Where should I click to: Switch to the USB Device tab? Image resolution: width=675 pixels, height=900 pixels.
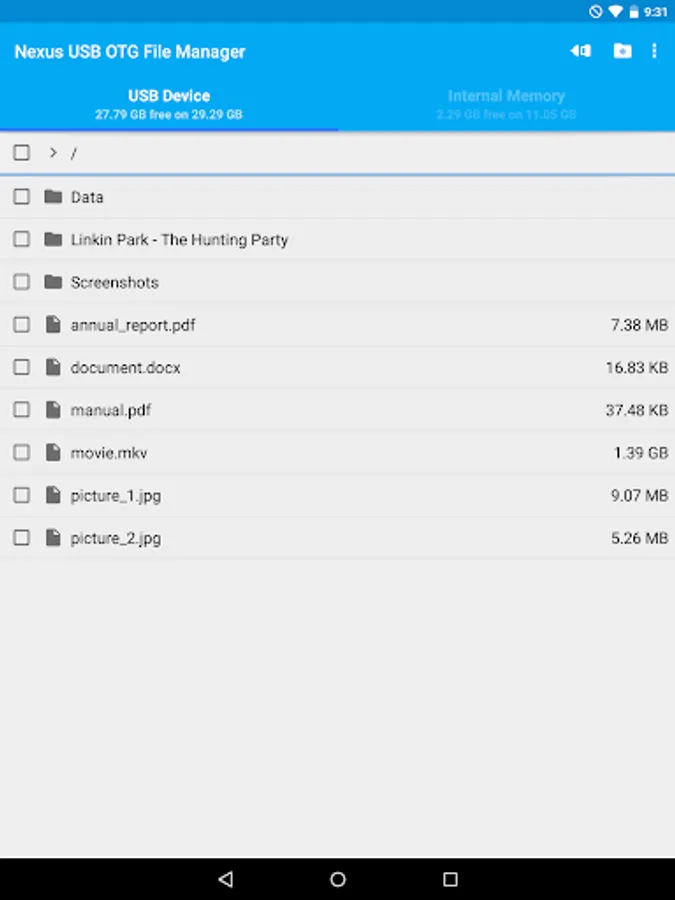pyautogui.click(x=169, y=104)
